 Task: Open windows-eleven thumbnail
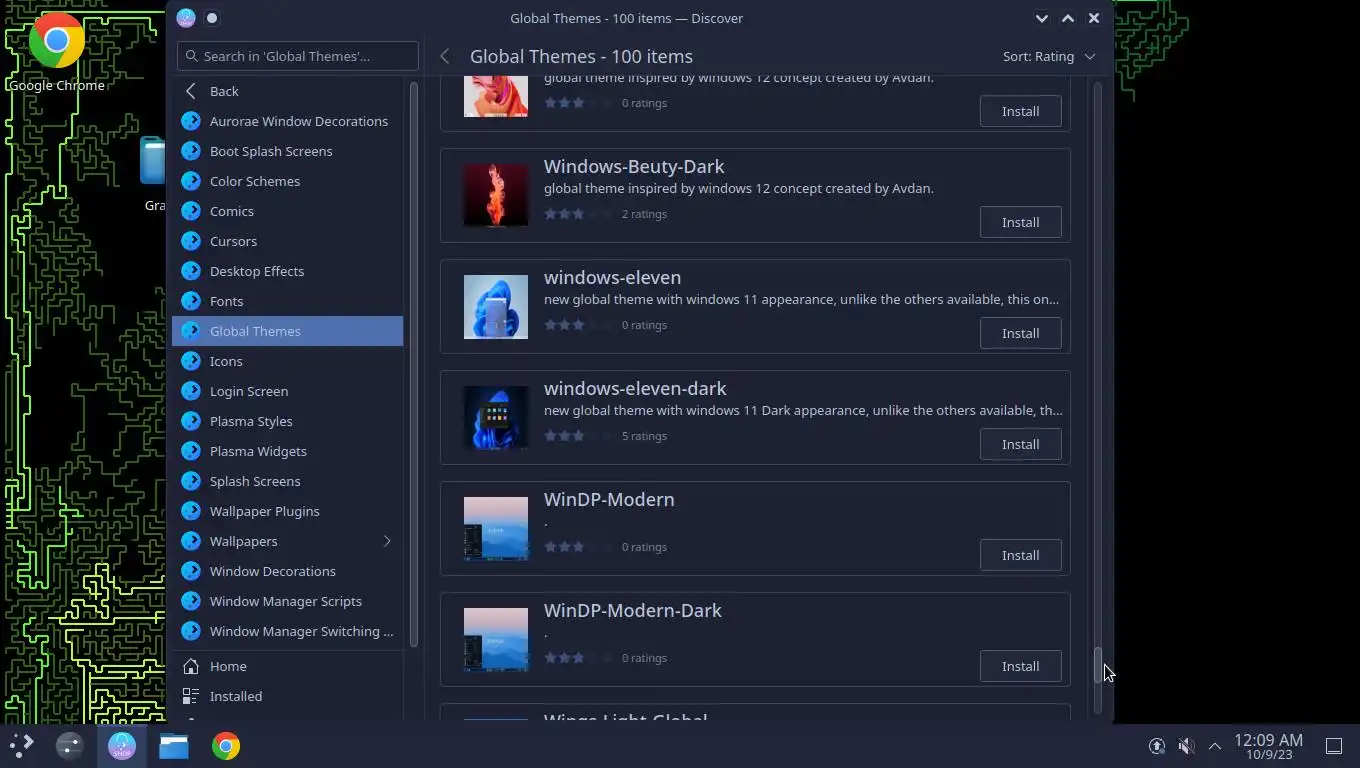pyautogui.click(x=496, y=306)
